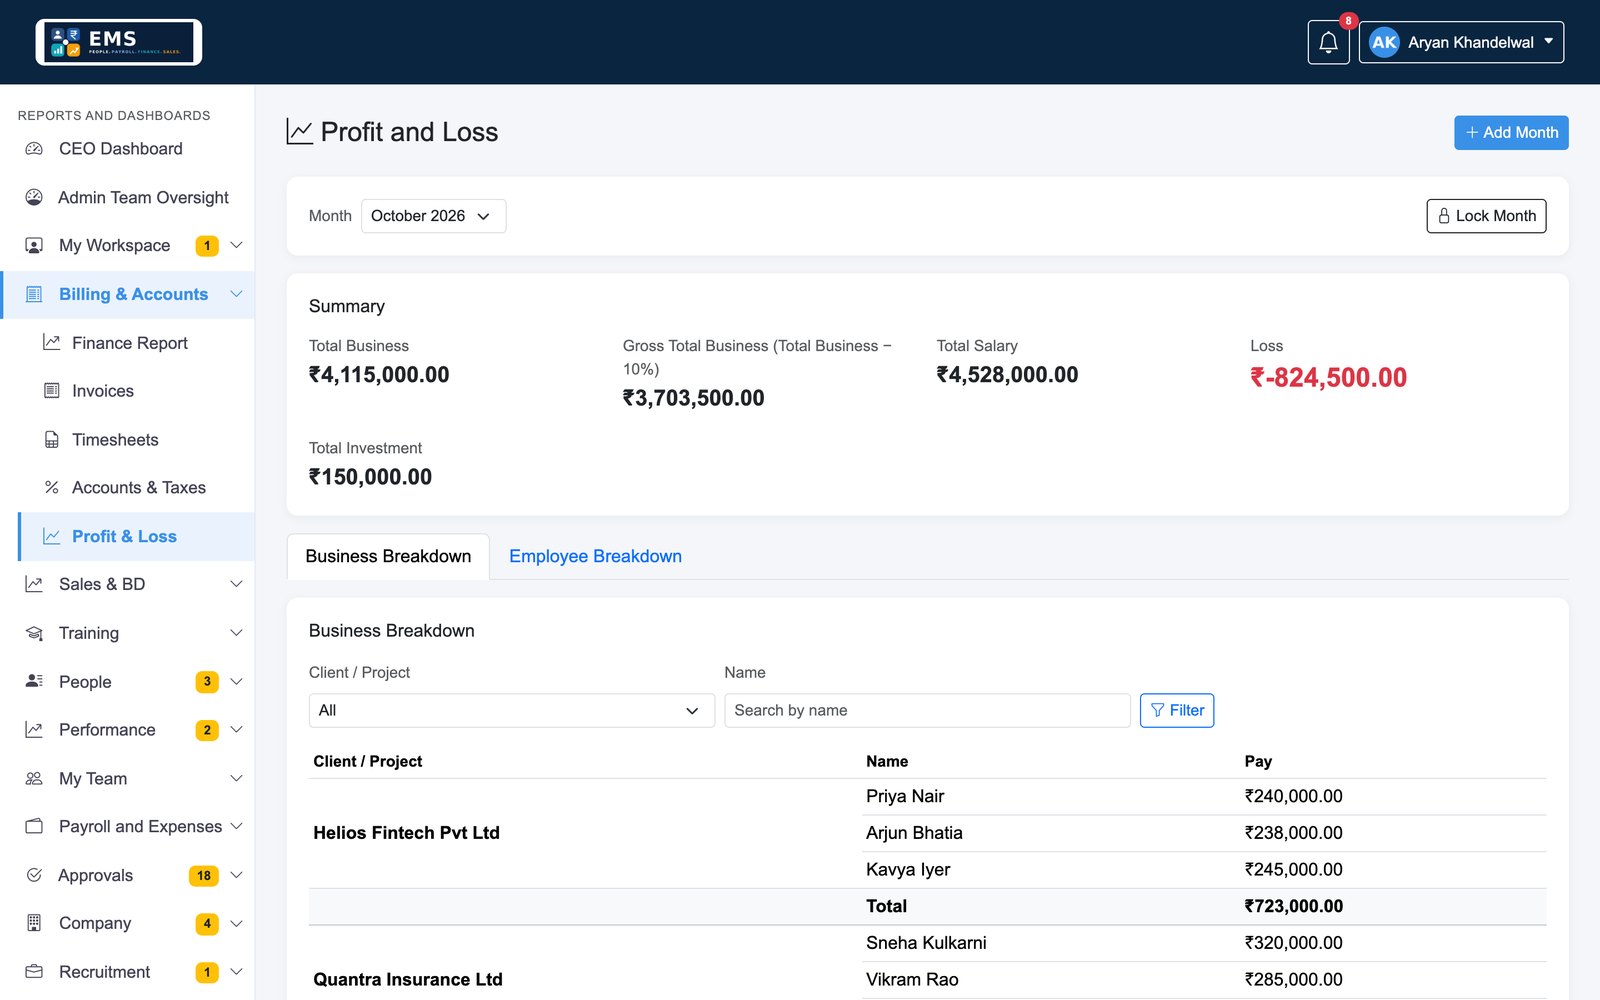Focus the Search by name field
Screen dimensions: 1600x1000
927,711
